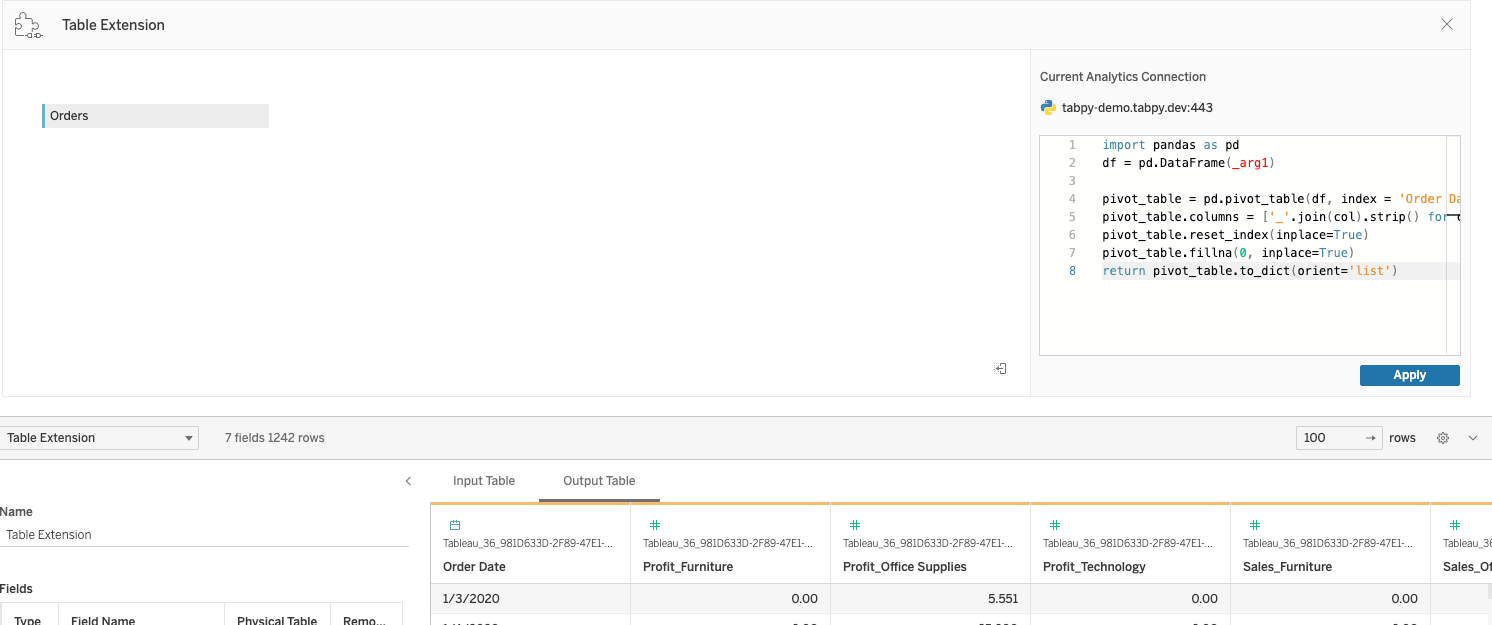Close the Table Extension dialog

coord(1446,25)
